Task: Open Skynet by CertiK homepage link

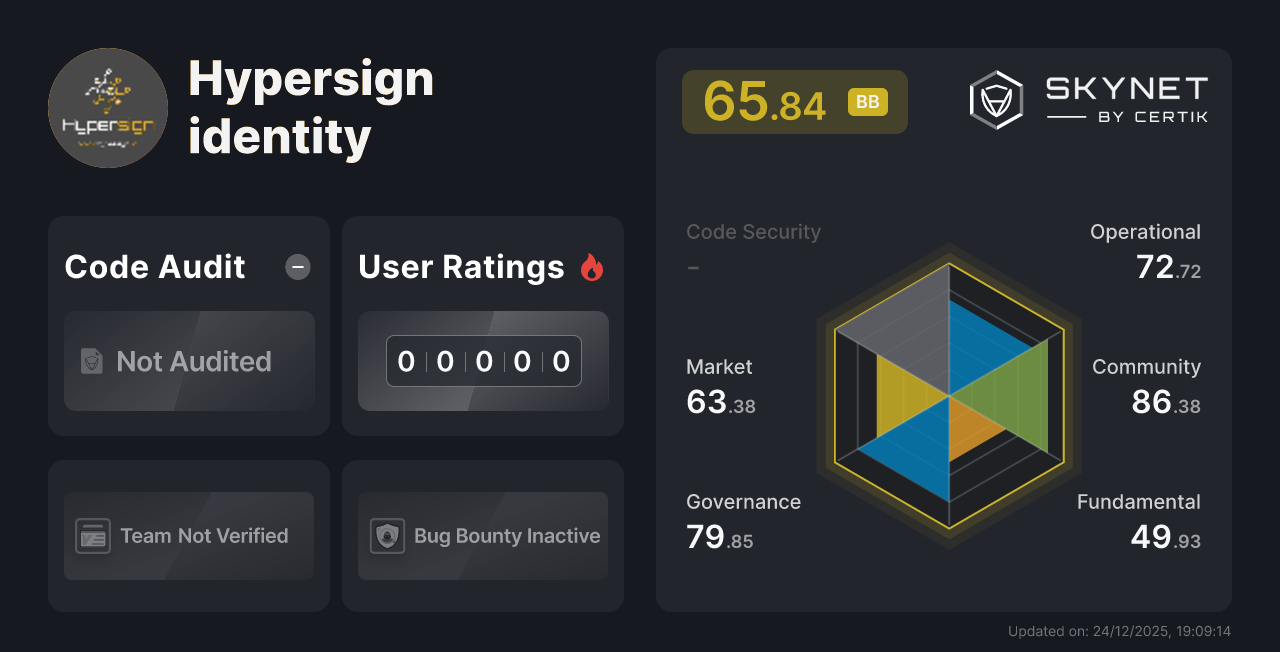Action: tap(1090, 98)
